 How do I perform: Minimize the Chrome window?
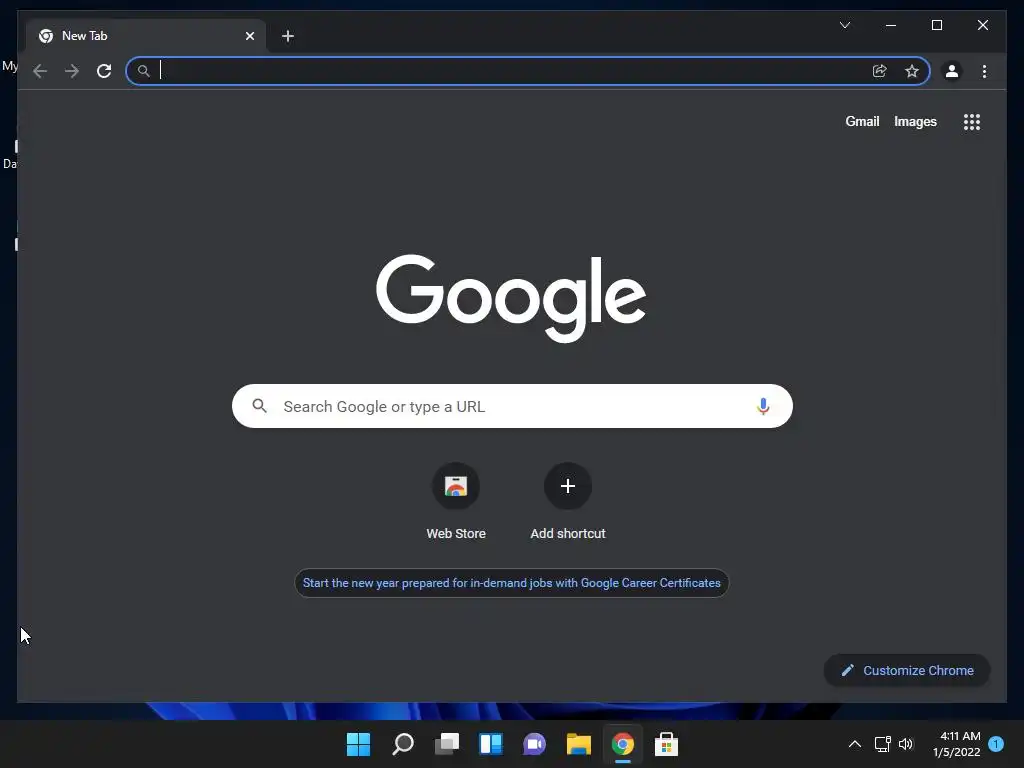click(891, 25)
